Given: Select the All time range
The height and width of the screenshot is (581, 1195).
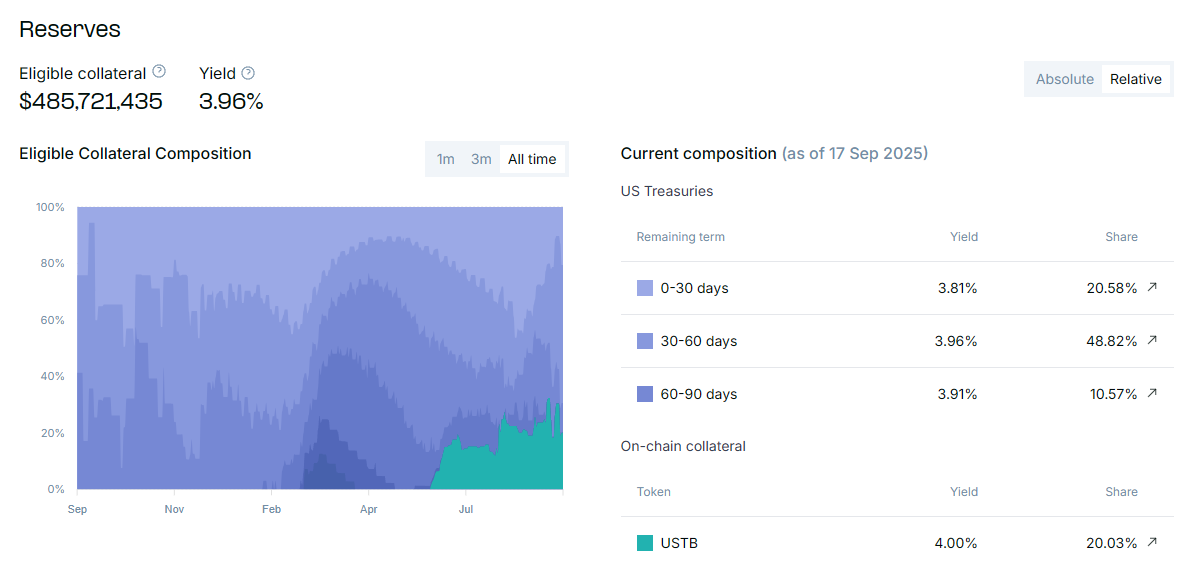Looking at the screenshot, I should (532, 159).
